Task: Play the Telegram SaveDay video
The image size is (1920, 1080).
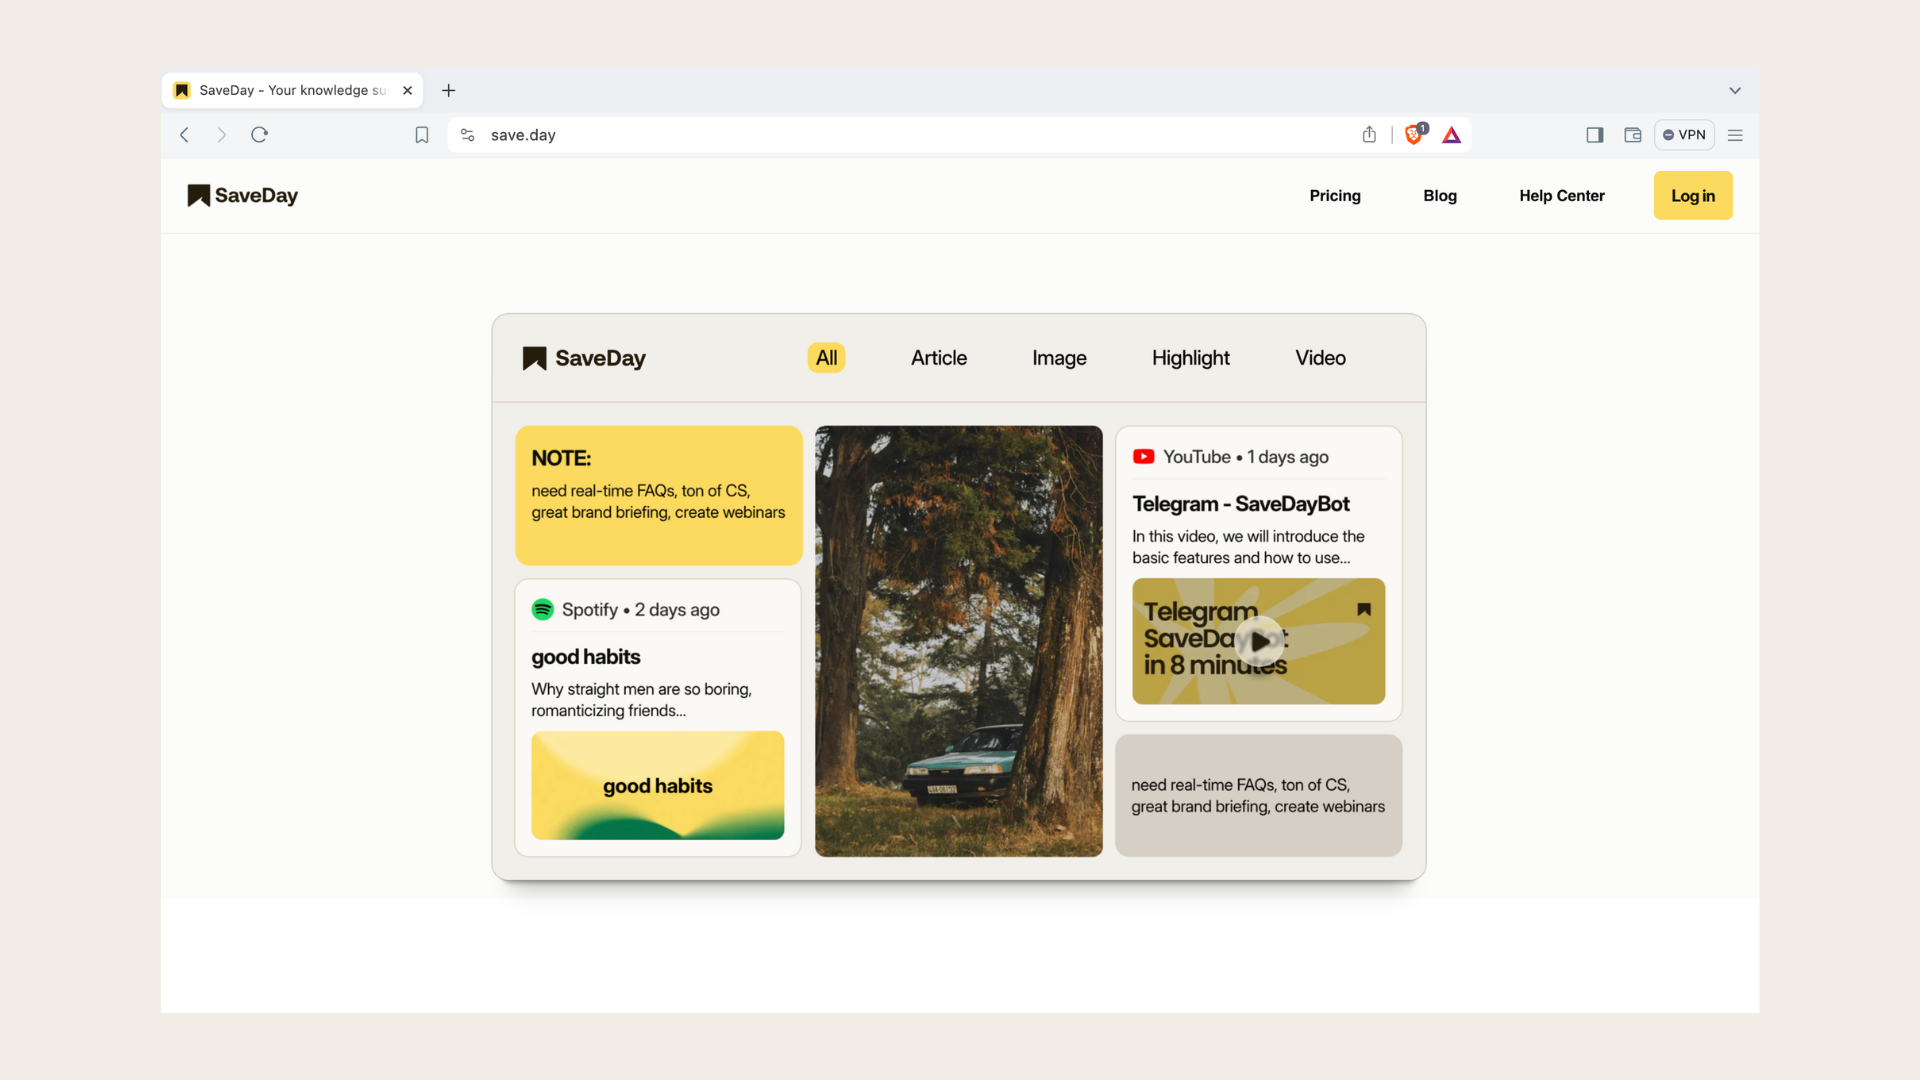Action: [1258, 641]
